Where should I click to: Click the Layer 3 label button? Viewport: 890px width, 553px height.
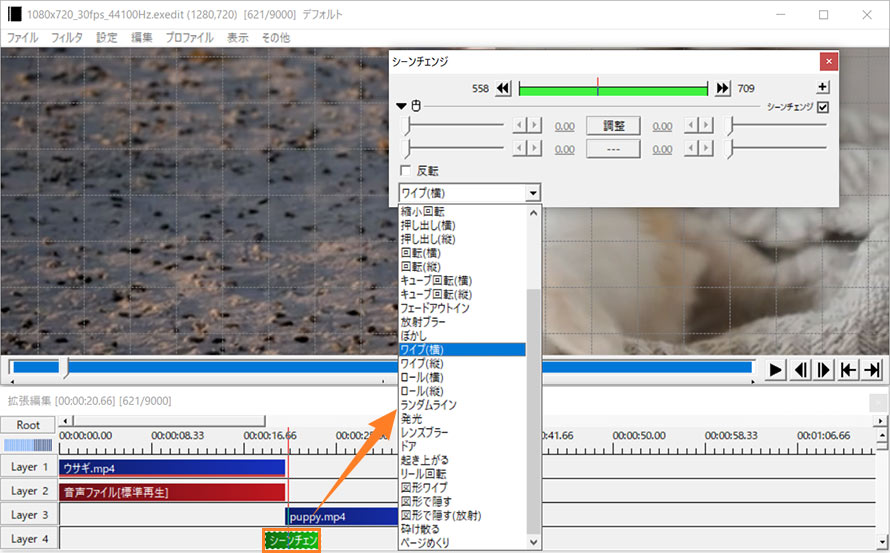(x=29, y=515)
